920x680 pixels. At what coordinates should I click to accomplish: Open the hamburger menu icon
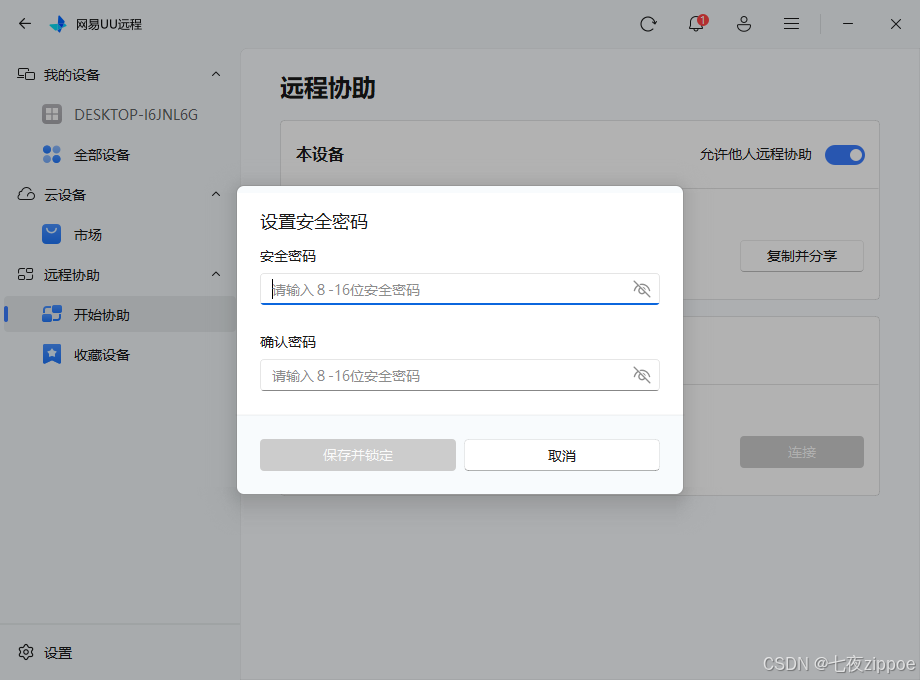click(x=792, y=23)
